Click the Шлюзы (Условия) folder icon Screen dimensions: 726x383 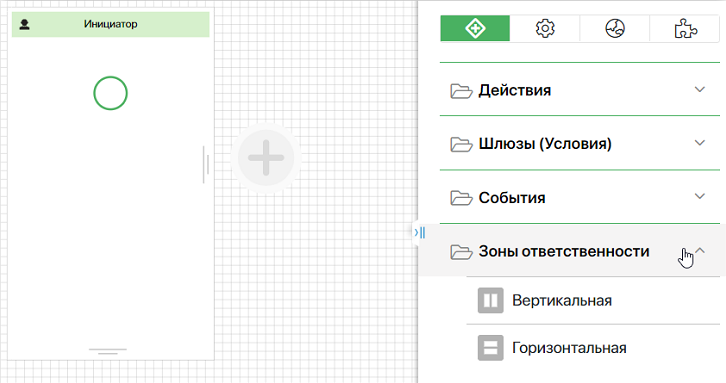(x=461, y=144)
